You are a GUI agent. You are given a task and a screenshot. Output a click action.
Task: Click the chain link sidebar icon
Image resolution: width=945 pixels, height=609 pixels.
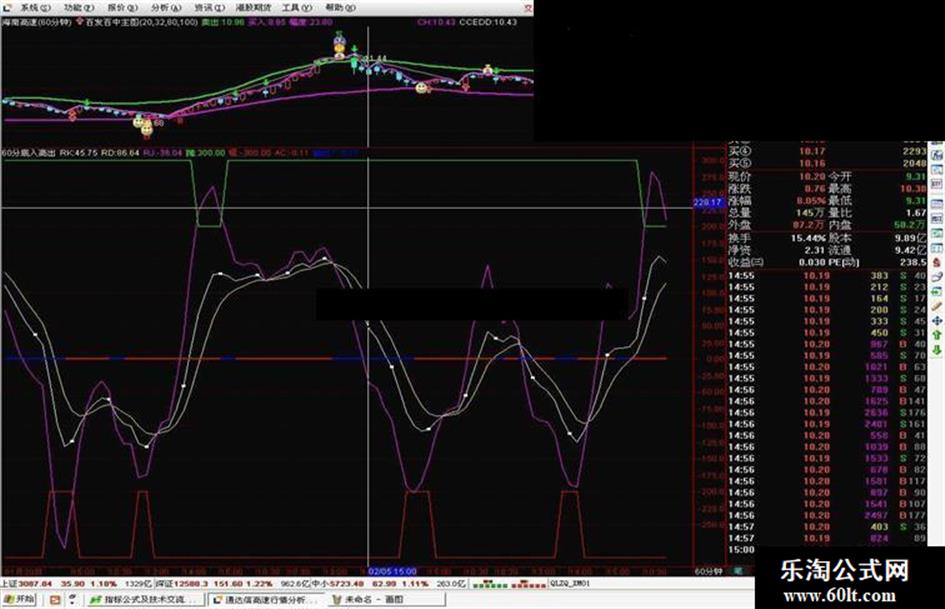point(937,277)
